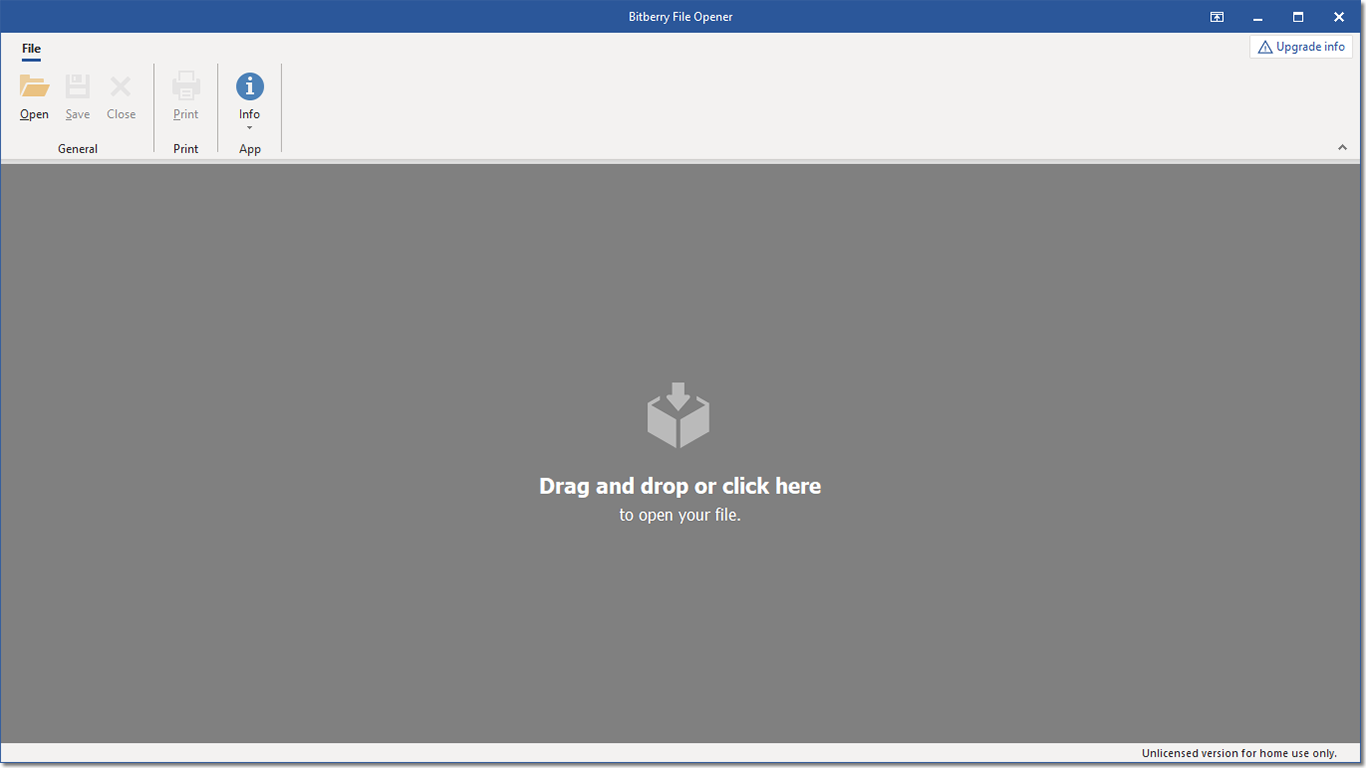The width and height of the screenshot is (1366, 768).
Task: Click the Close X icon in ribbon
Action: (x=121, y=87)
